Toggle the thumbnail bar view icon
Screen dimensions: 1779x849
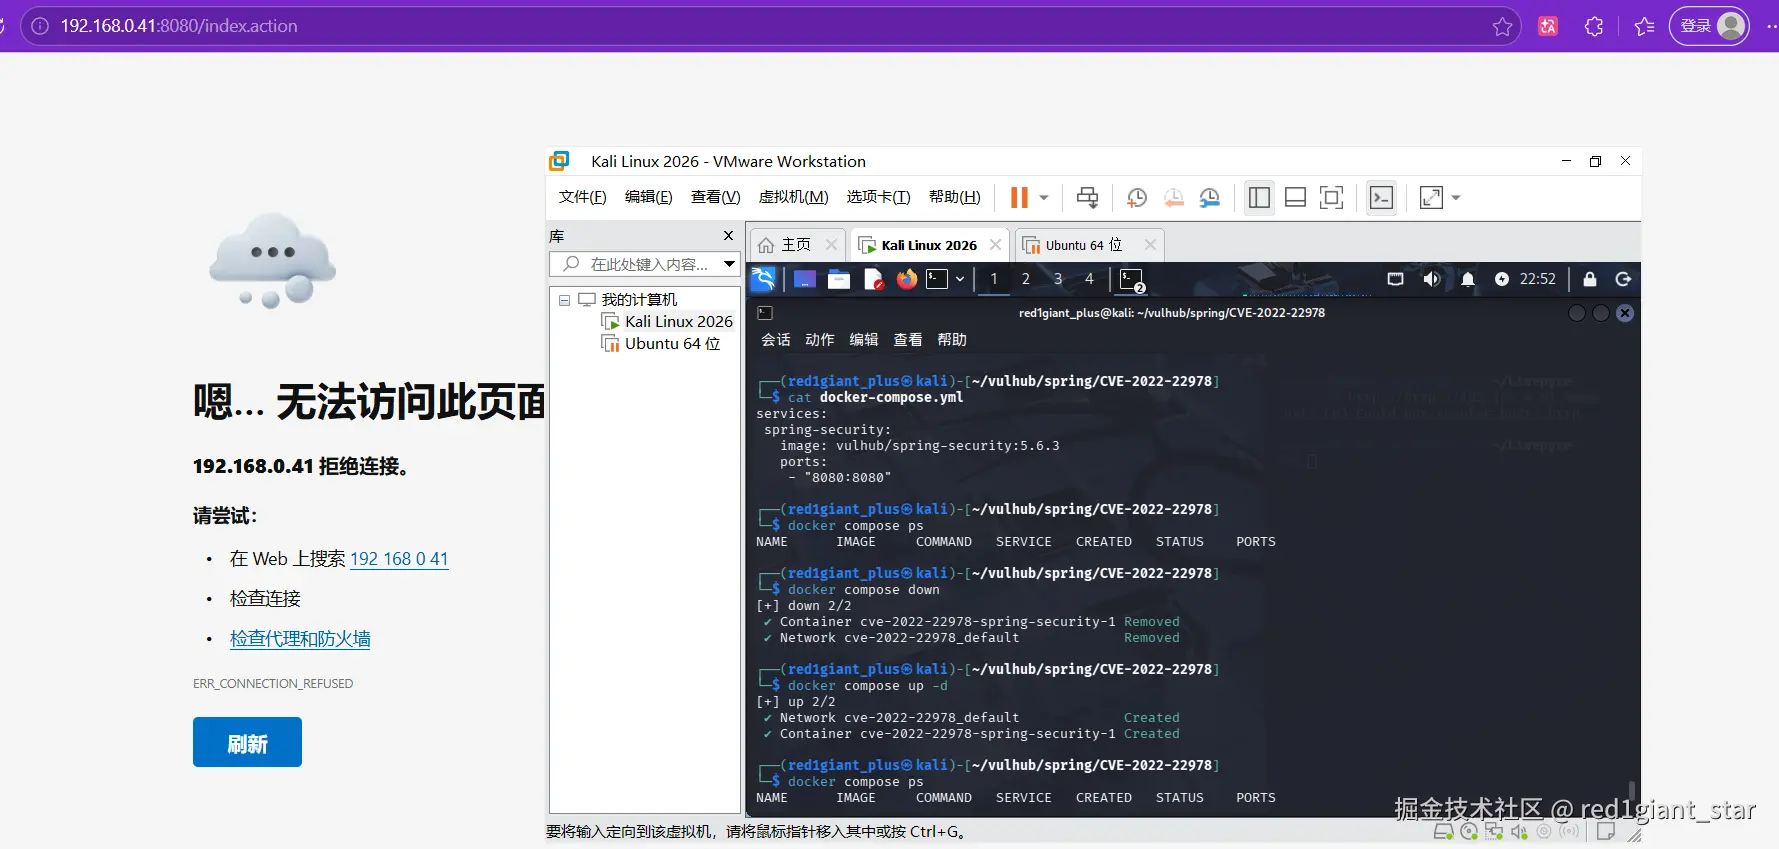pos(1295,198)
